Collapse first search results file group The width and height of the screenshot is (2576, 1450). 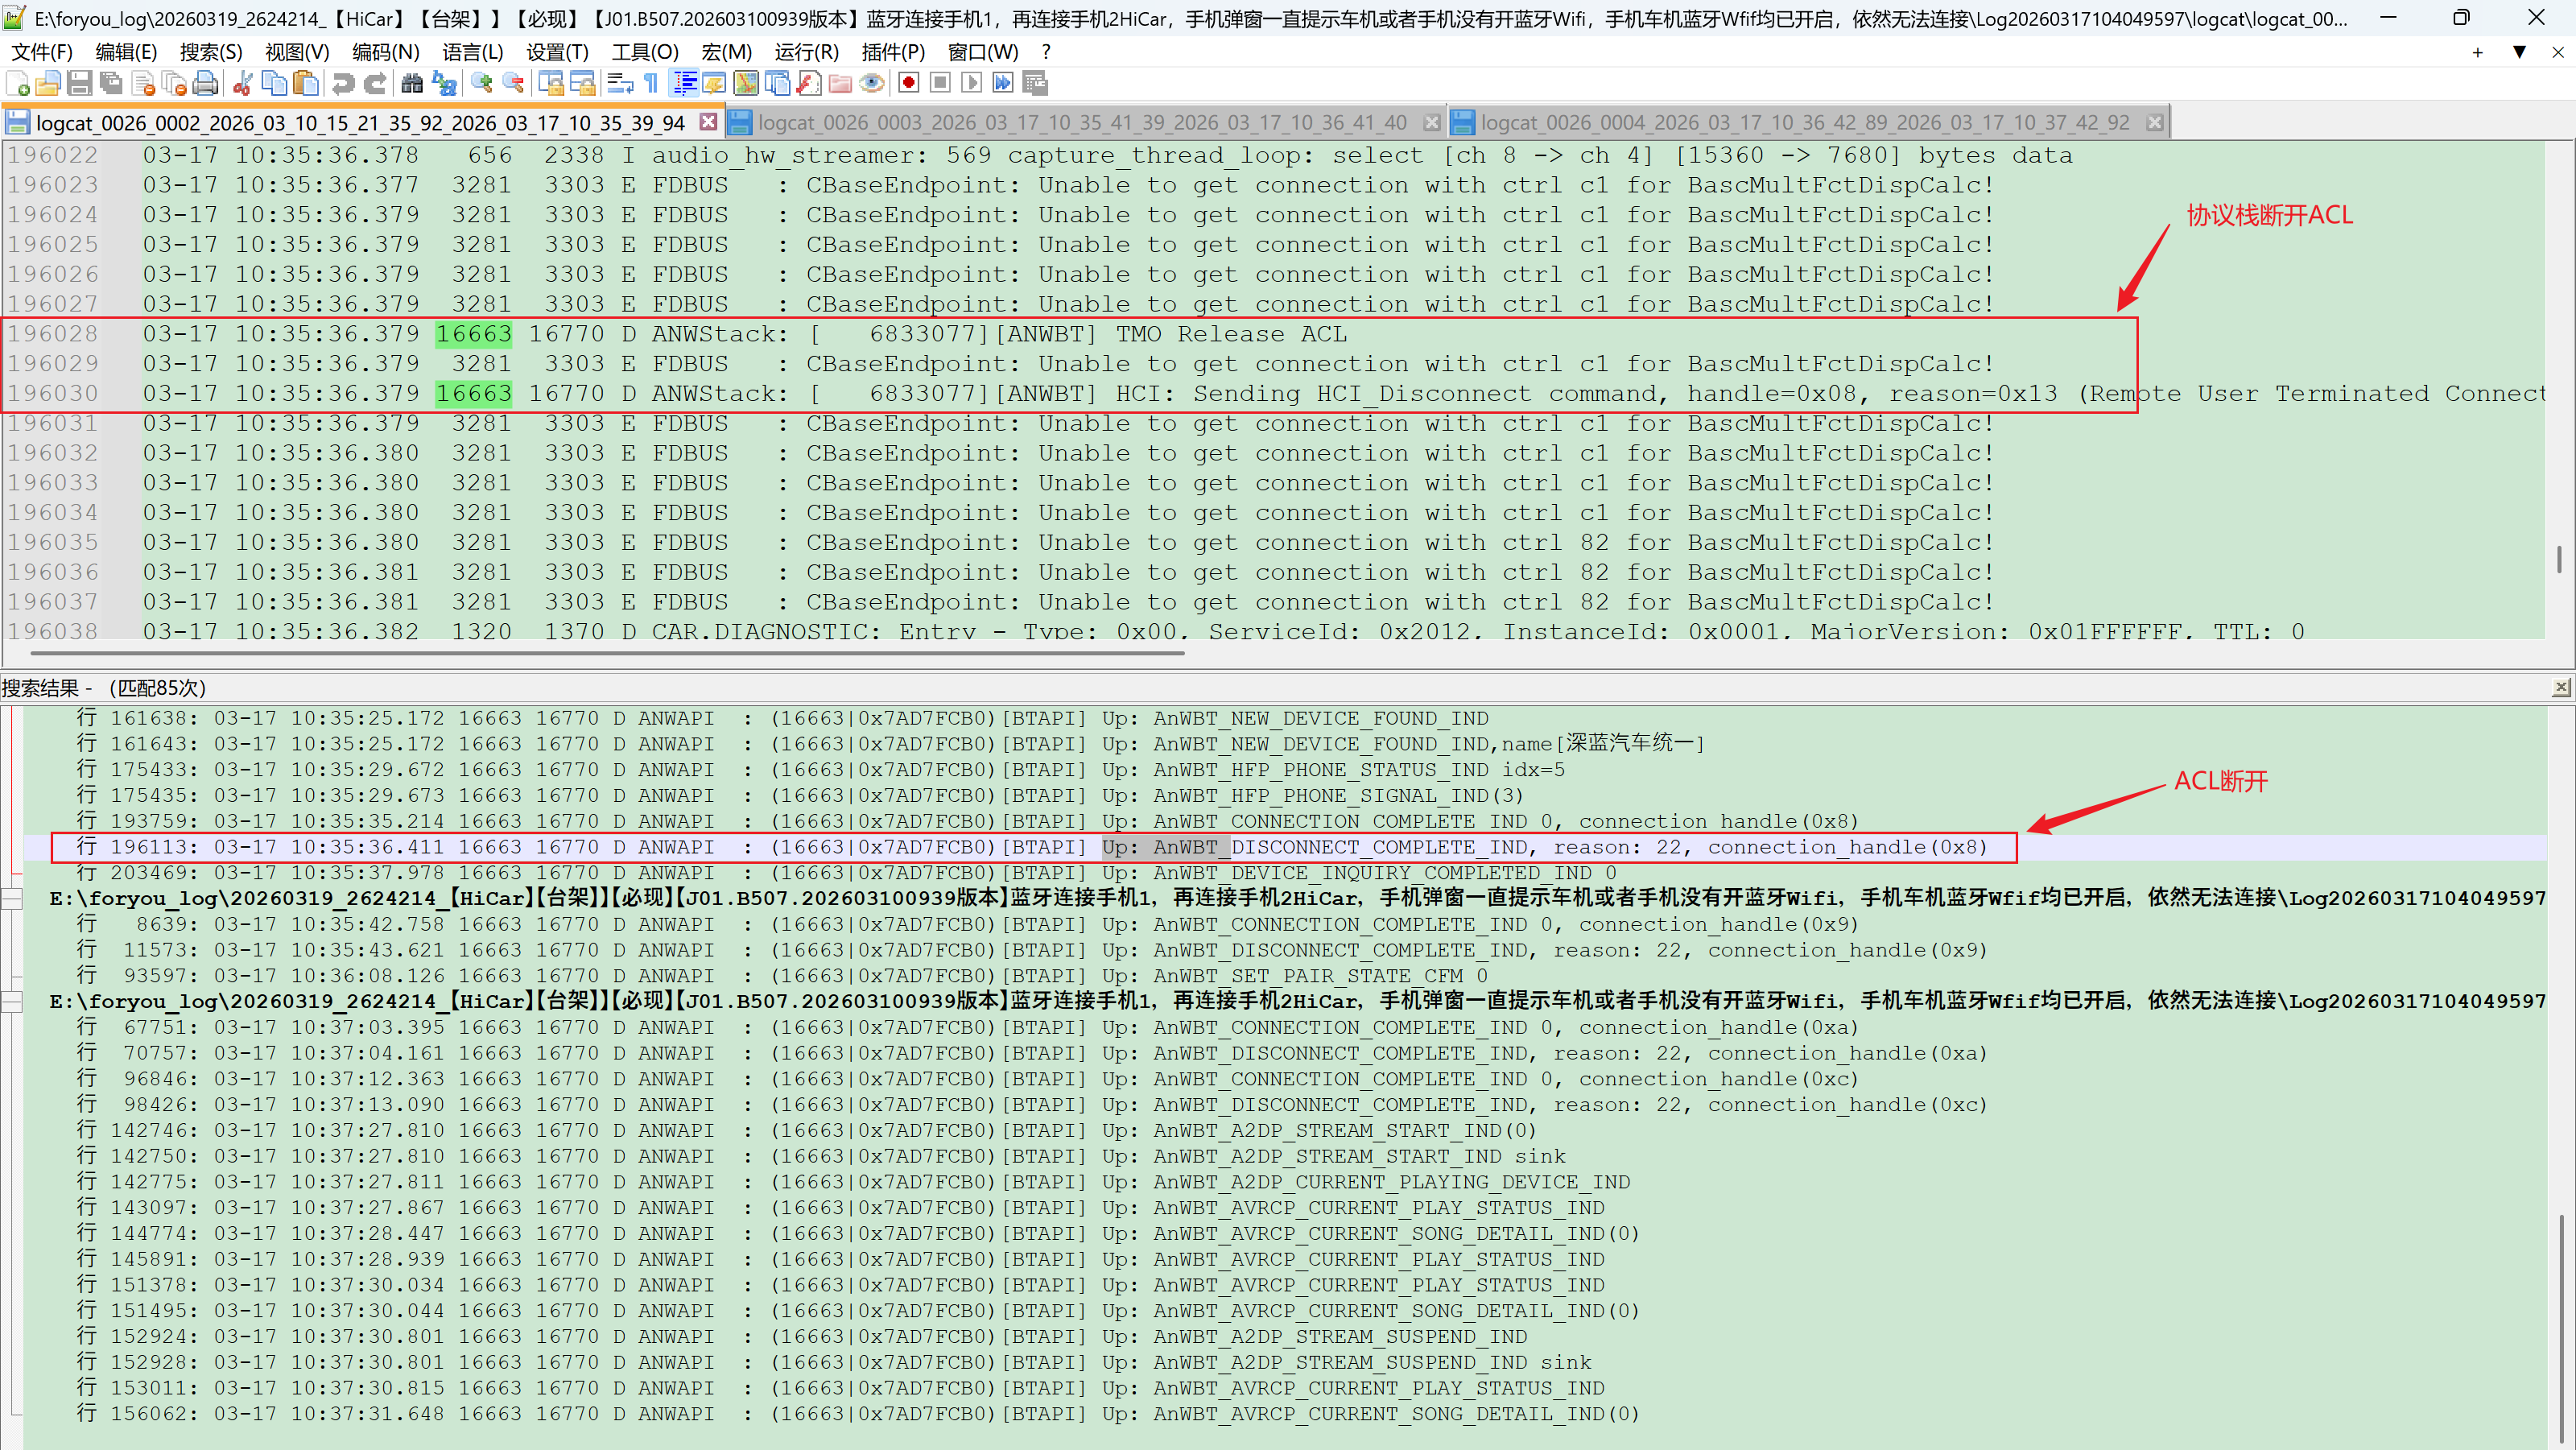[x=12, y=899]
